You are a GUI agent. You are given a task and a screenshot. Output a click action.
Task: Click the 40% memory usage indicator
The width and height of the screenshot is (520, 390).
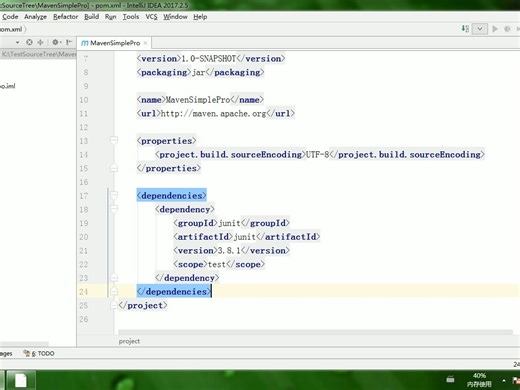click(x=479, y=380)
